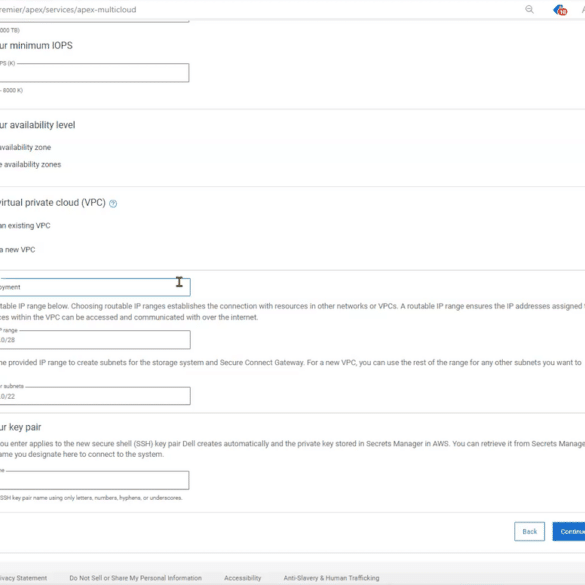Click the 'key pair' section heading
Screen dimensions: 585x585
tap(21, 427)
